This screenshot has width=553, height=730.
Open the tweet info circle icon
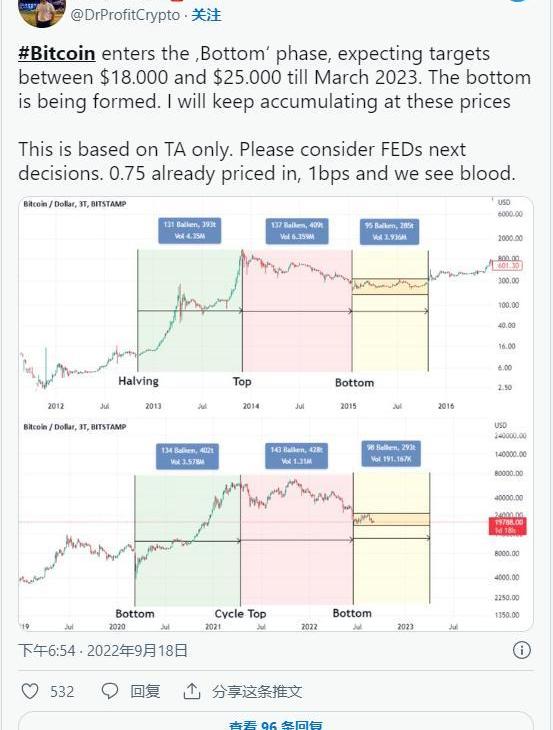521,650
